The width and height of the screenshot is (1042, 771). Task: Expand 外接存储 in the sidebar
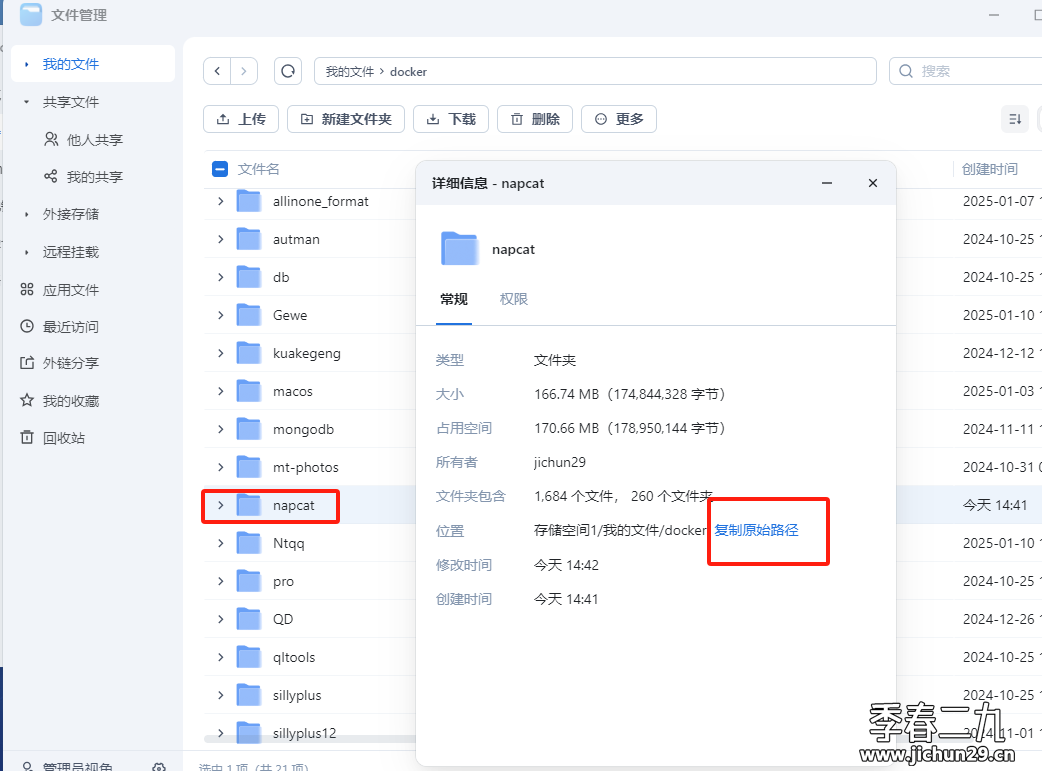[x=27, y=214]
